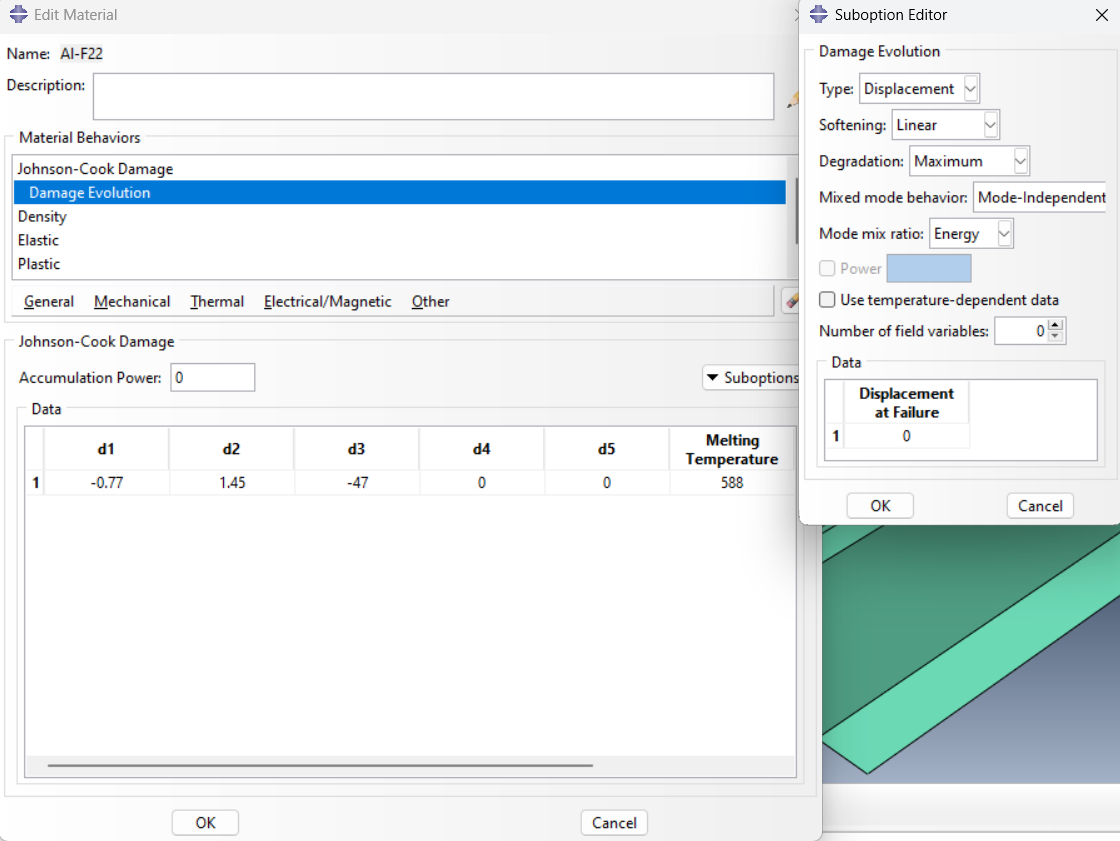Open the Softening dropdown showing Linear
The image size is (1120, 841).
pos(945,125)
